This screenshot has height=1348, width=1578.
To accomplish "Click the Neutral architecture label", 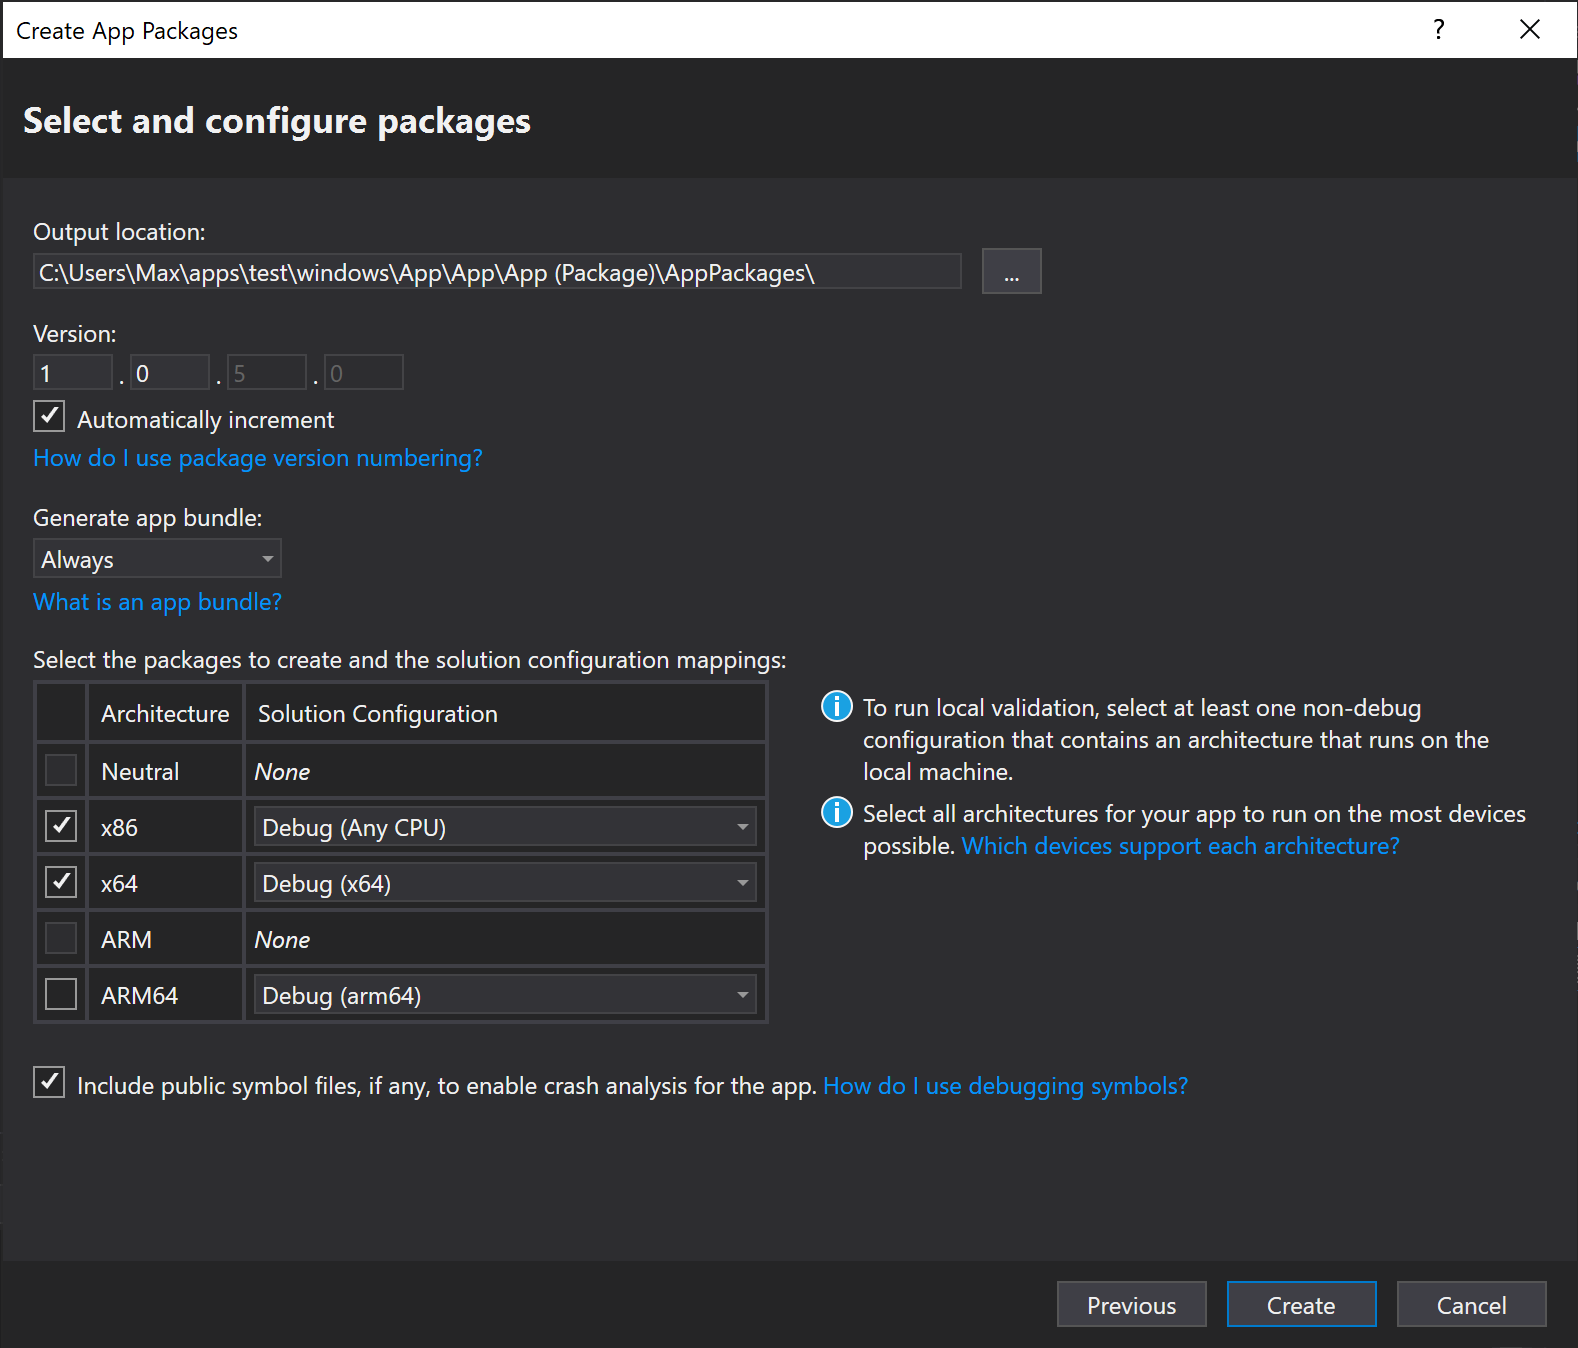I will point(140,772).
